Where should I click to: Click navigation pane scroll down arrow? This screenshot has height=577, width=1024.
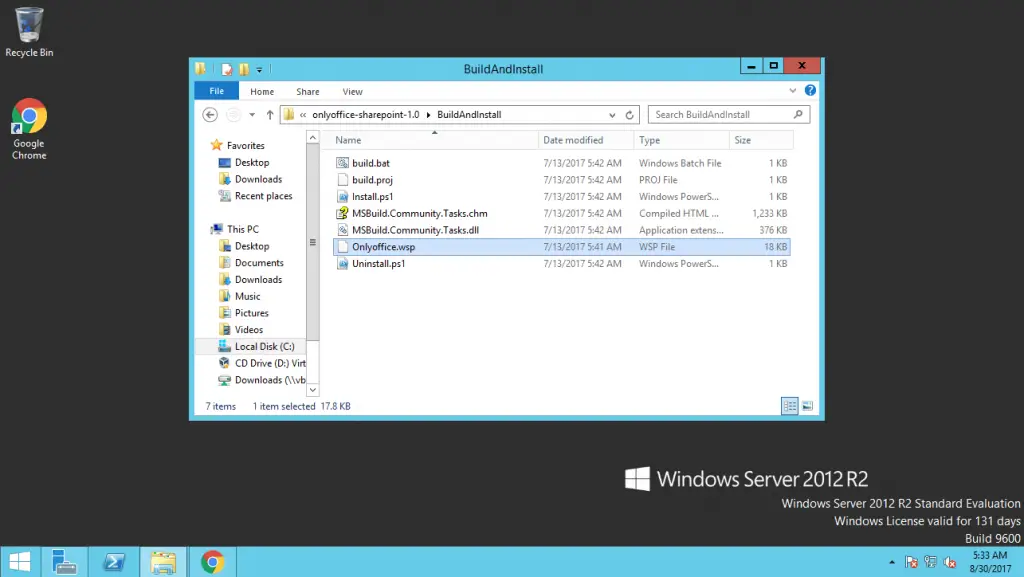(313, 390)
